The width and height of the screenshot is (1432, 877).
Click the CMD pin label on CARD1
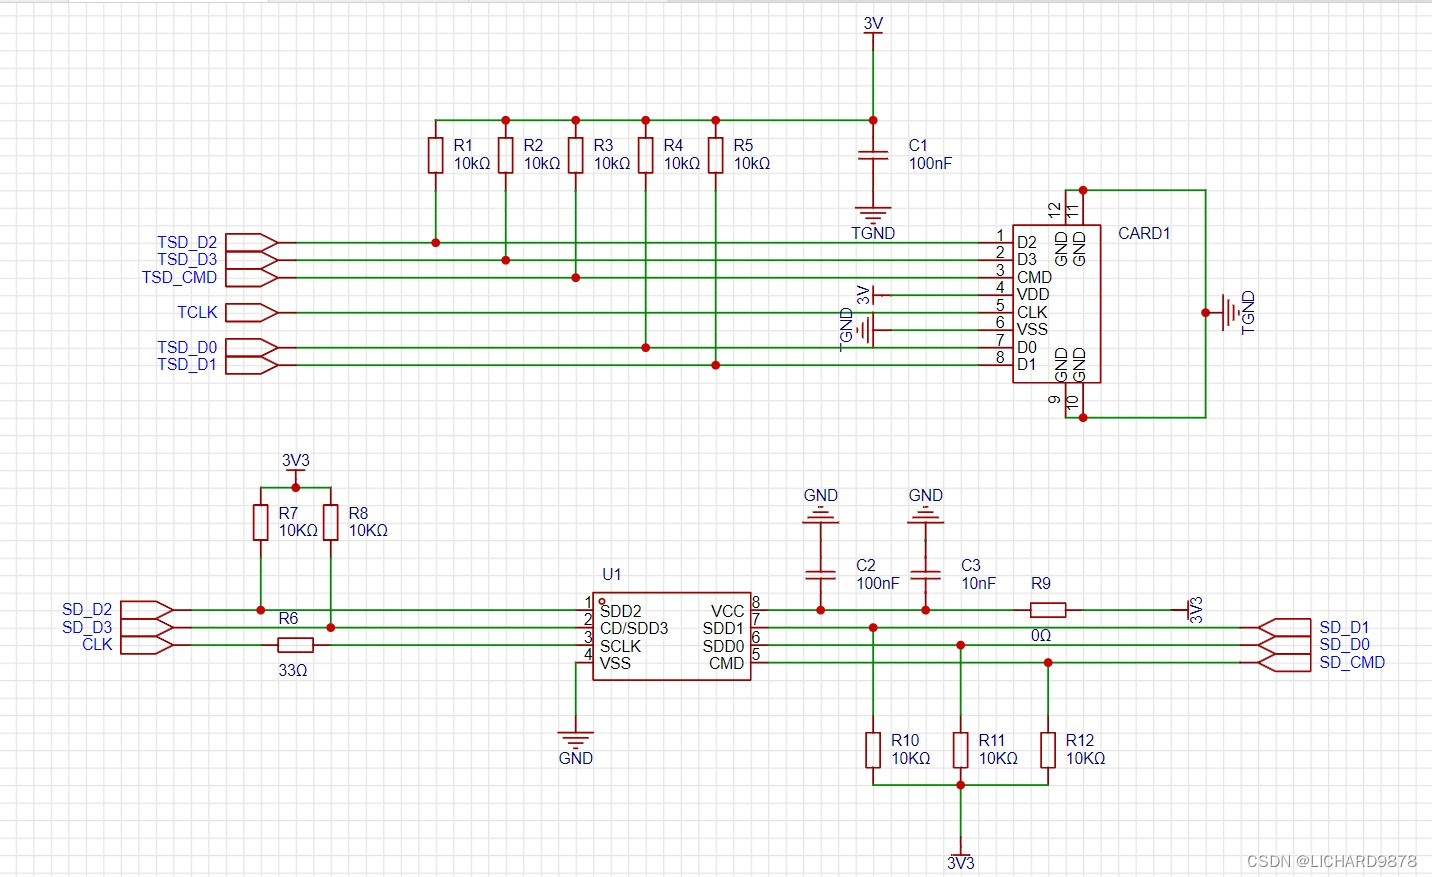click(x=1034, y=277)
